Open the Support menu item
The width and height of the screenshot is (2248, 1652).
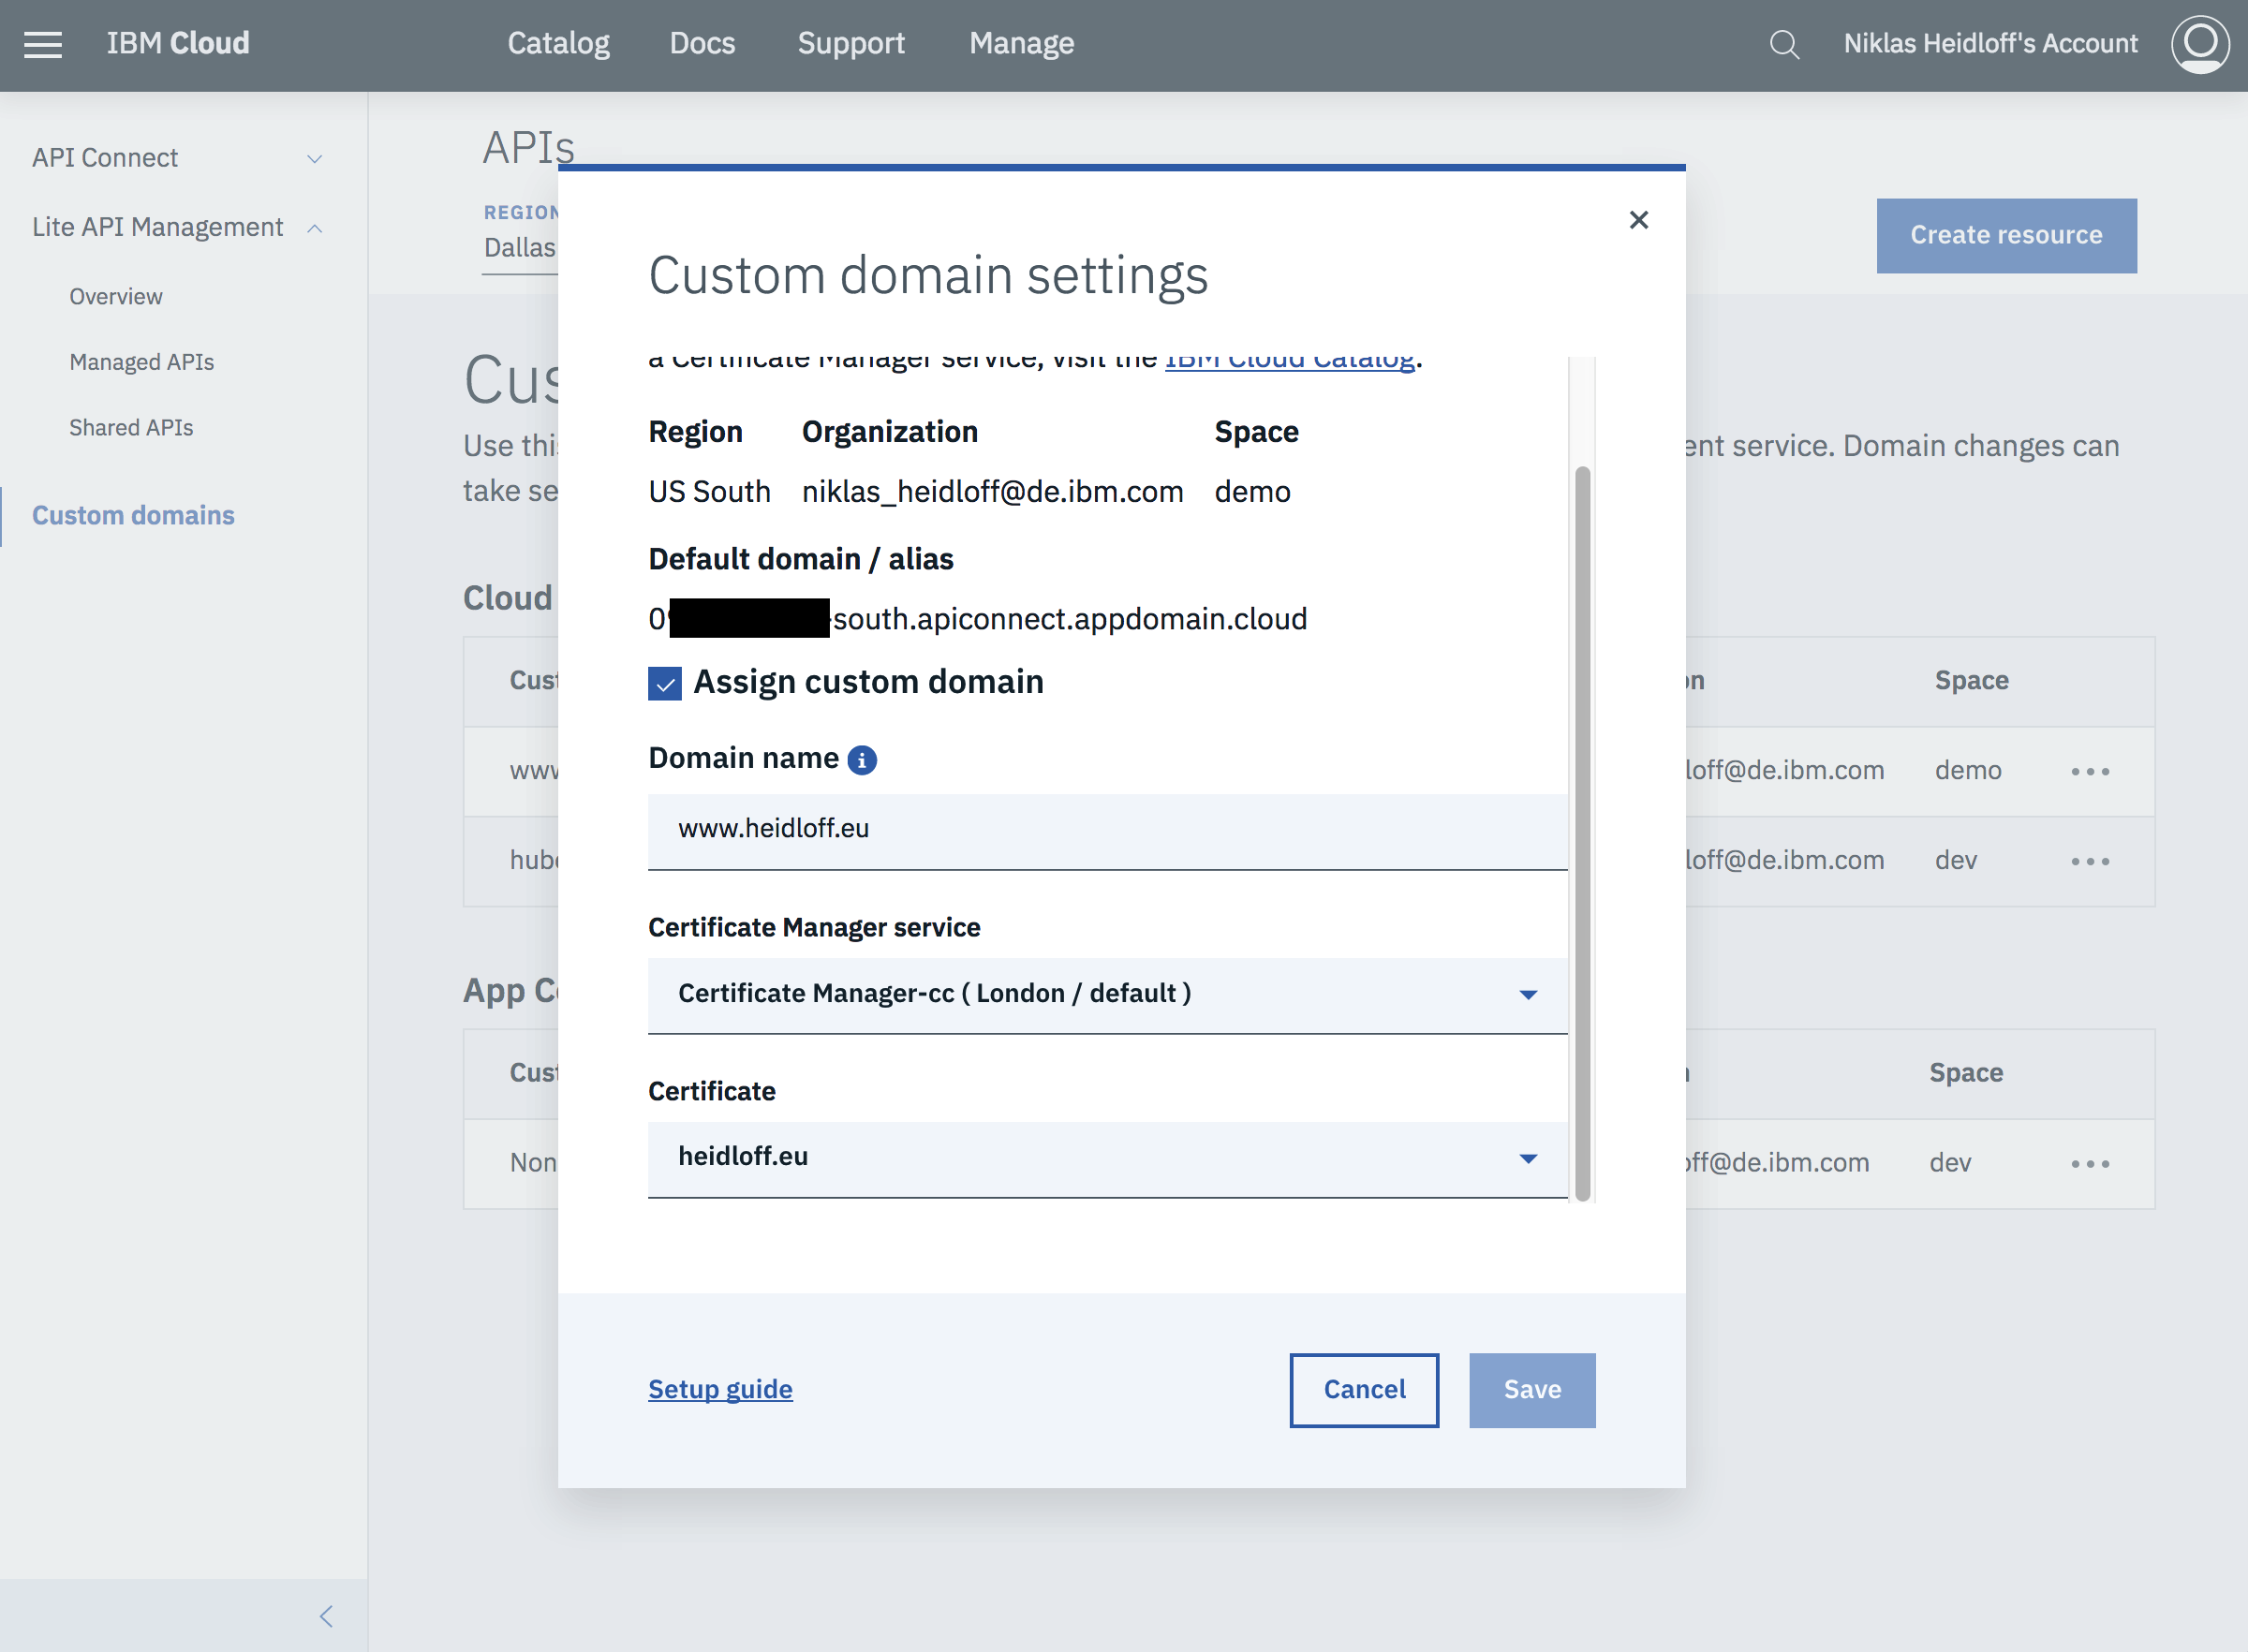[x=851, y=44]
